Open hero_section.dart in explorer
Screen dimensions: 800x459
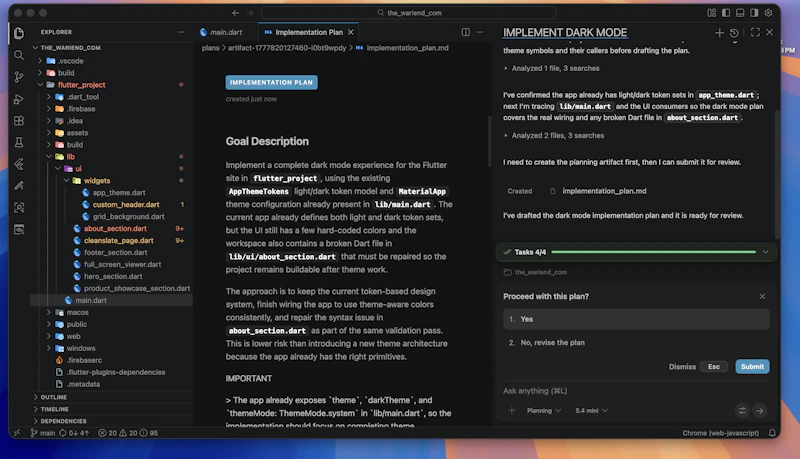[113, 276]
